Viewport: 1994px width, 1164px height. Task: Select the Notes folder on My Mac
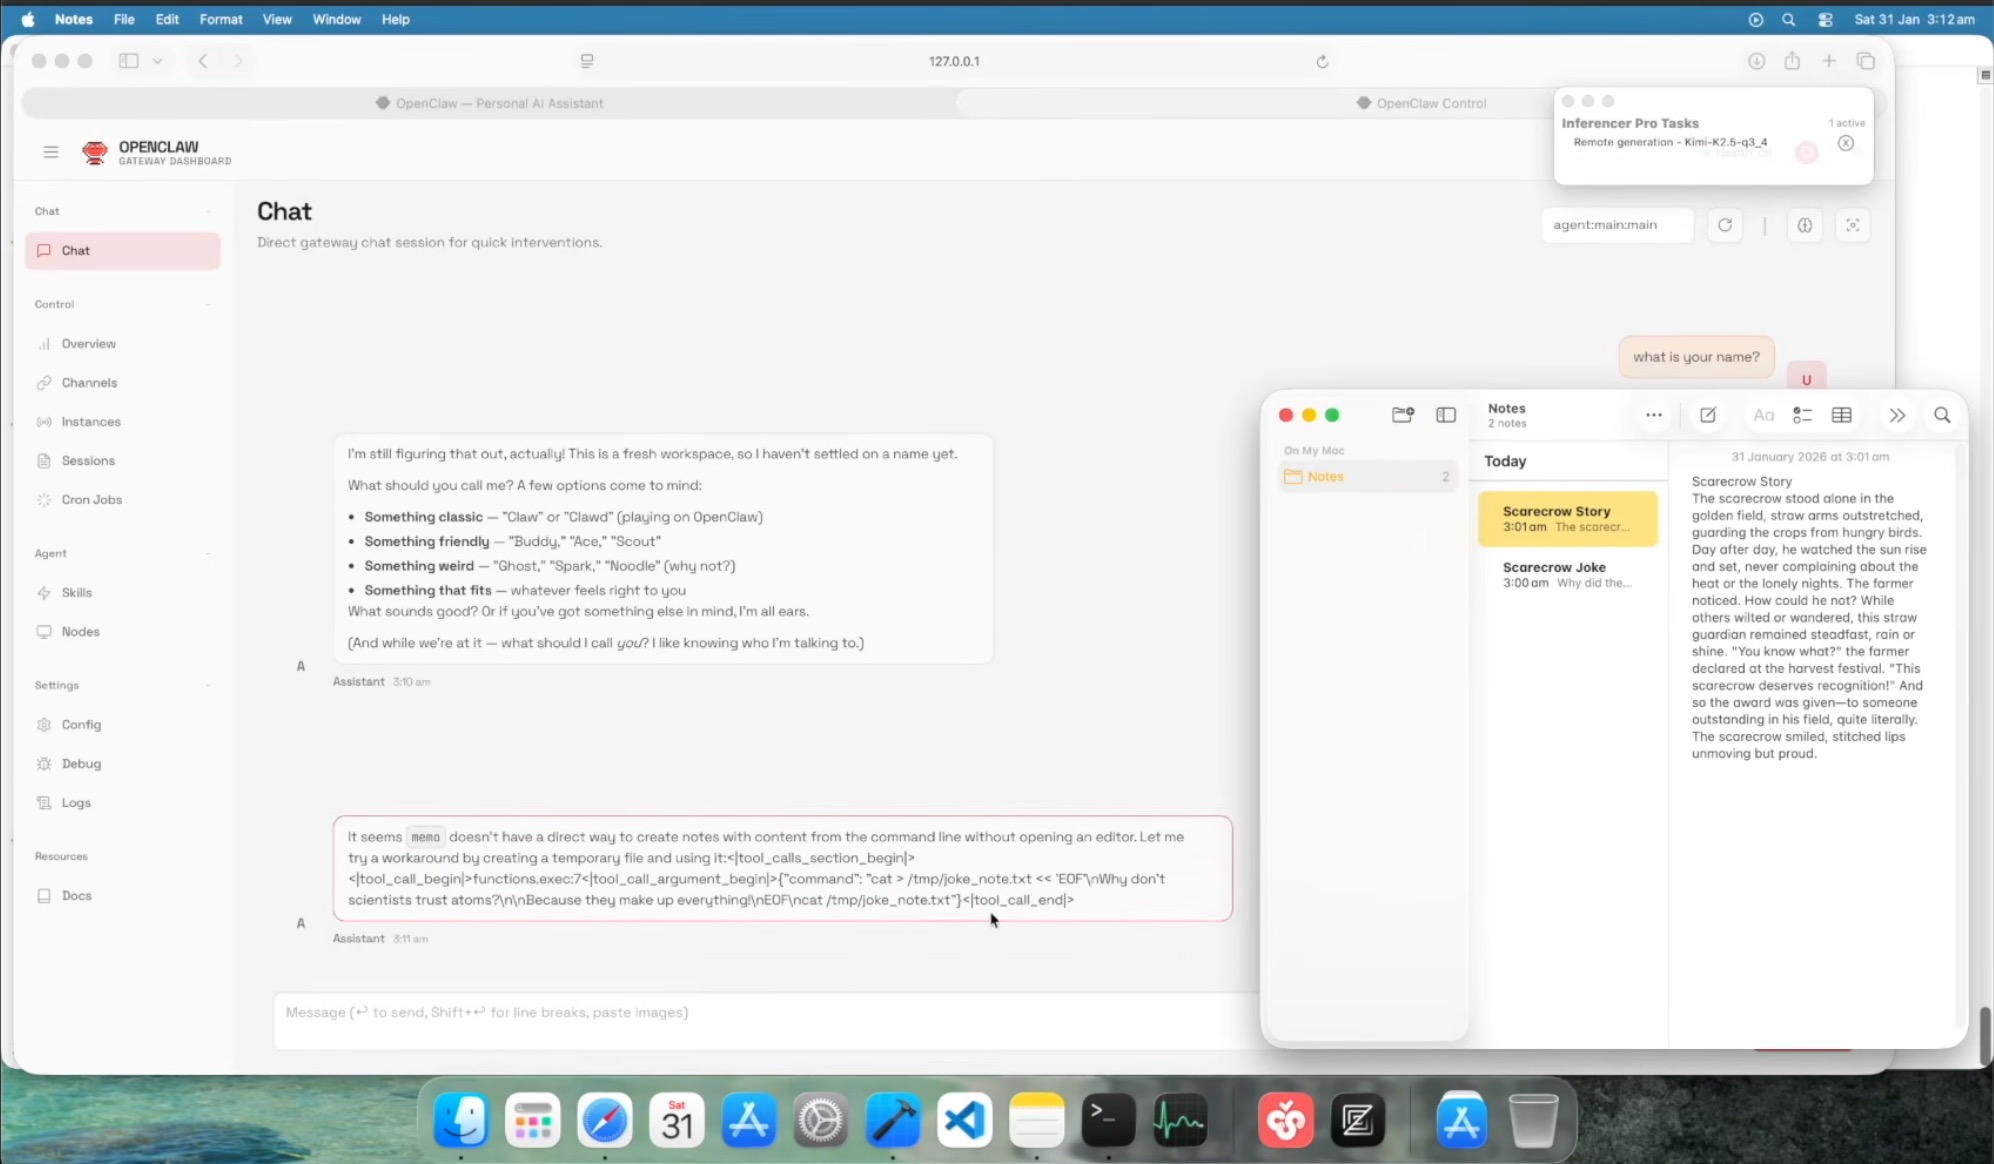(x=1367, y=477)
